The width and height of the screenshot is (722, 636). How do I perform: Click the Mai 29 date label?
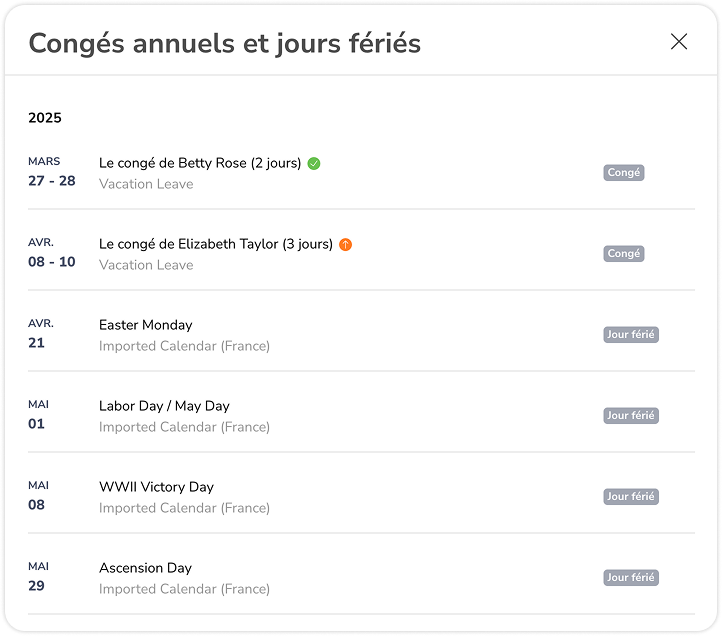pos(38,577)
